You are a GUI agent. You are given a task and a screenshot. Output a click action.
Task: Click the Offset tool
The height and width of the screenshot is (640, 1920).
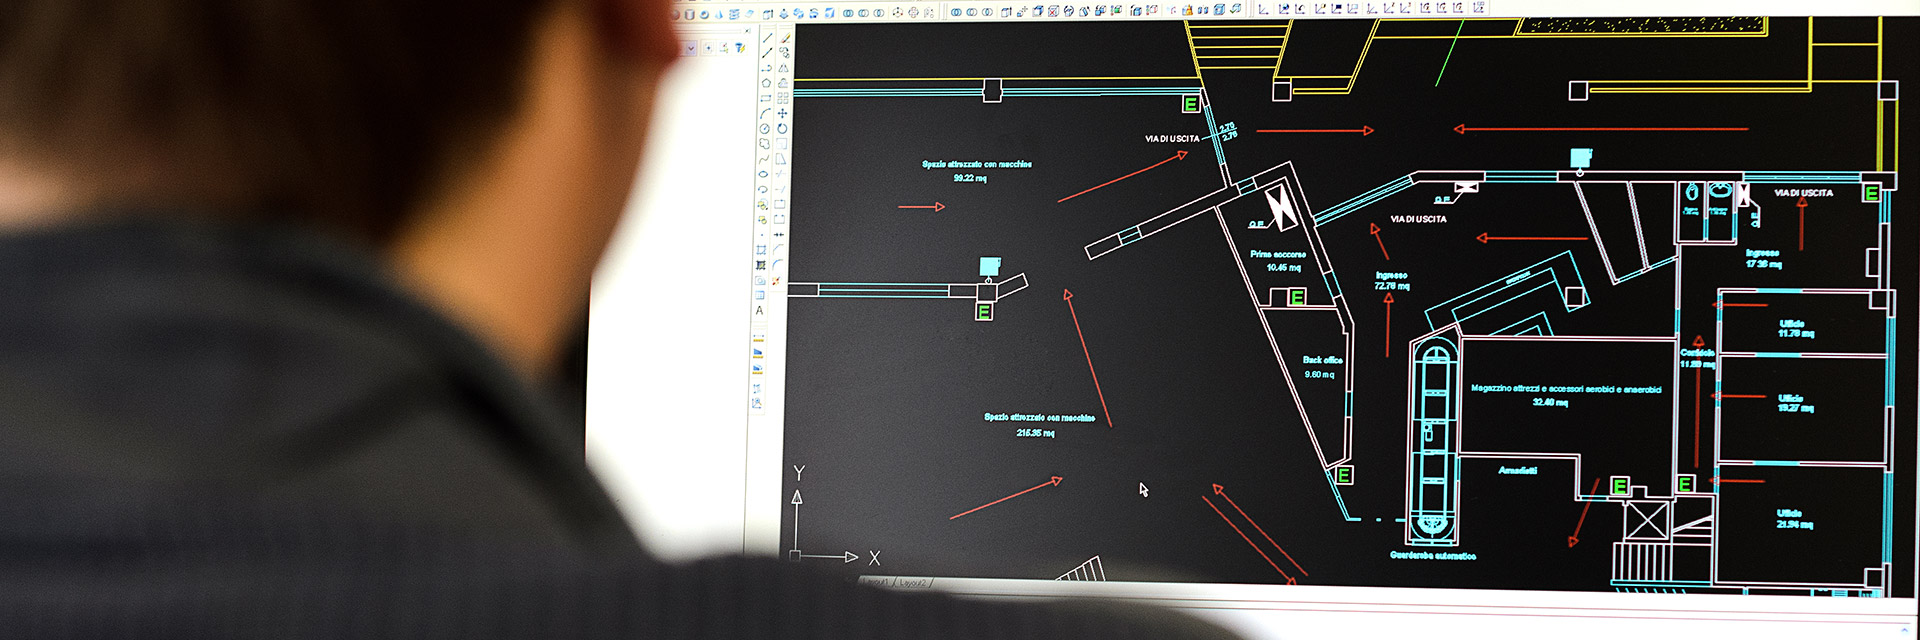coord(783,81)
